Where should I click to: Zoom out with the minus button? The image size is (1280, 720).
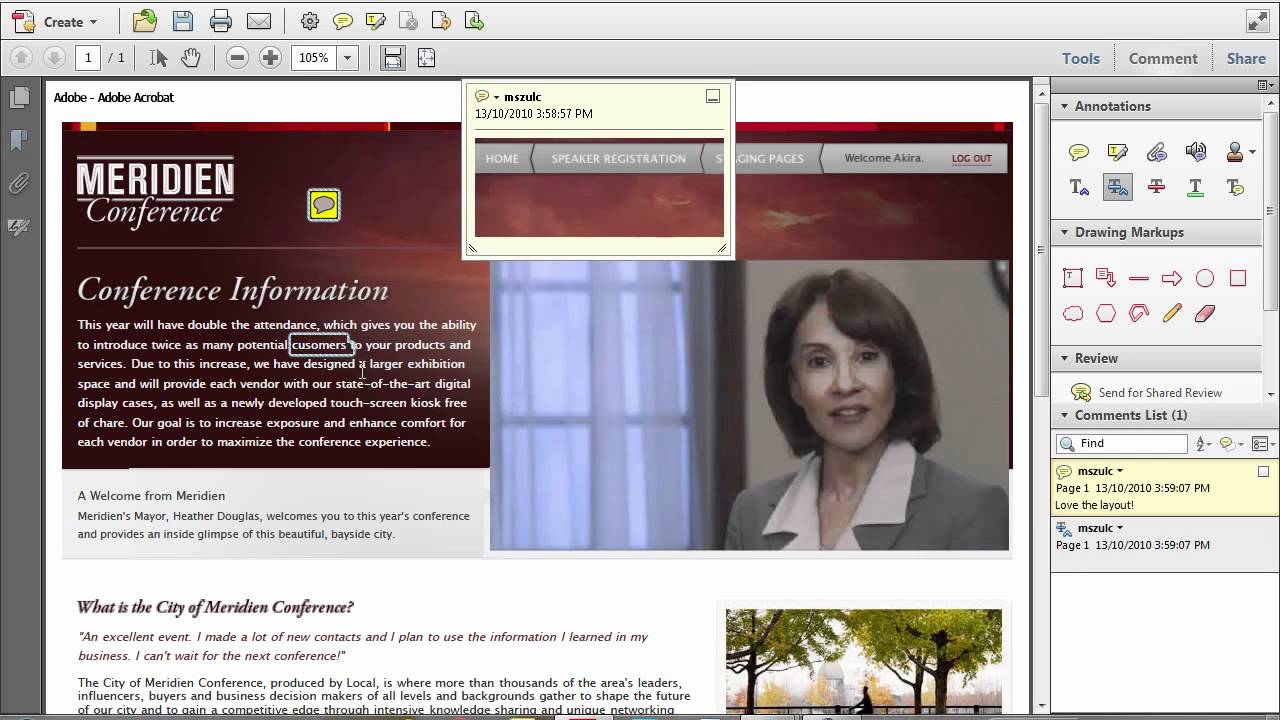(x=237, y=58)
